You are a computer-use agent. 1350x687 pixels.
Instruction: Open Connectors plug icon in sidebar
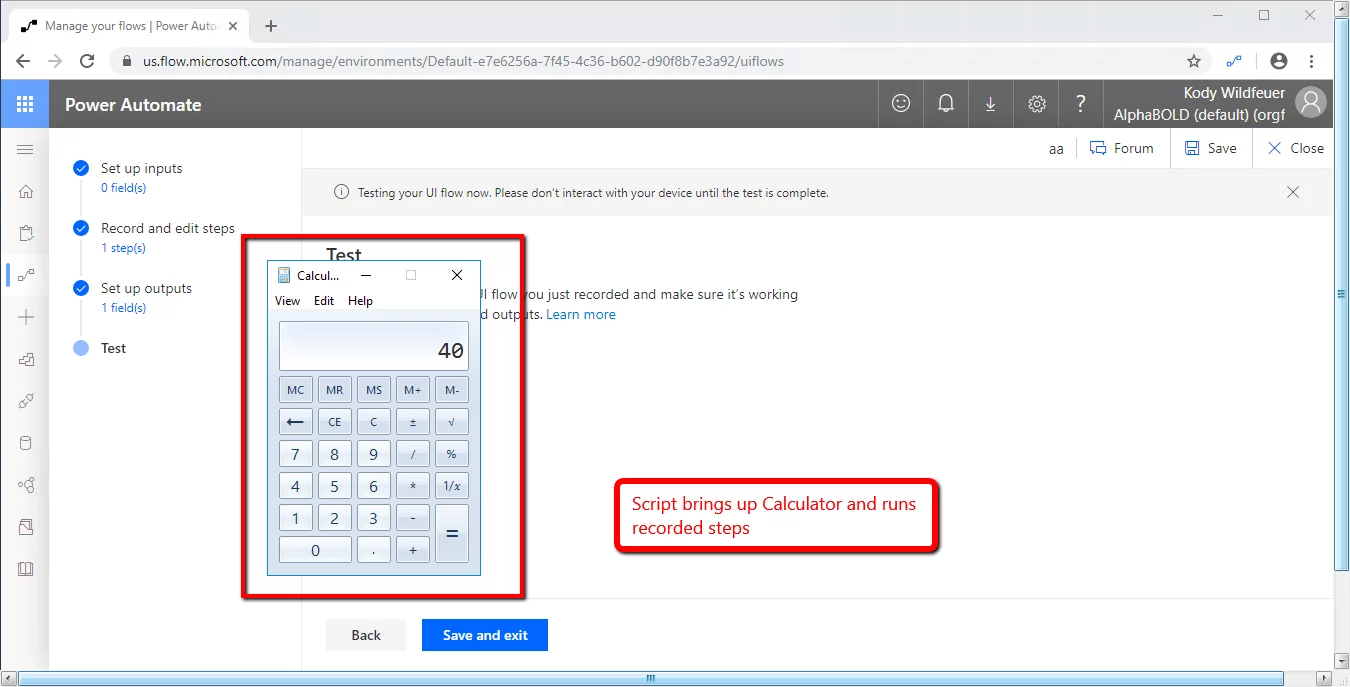[x=26, y=401]
